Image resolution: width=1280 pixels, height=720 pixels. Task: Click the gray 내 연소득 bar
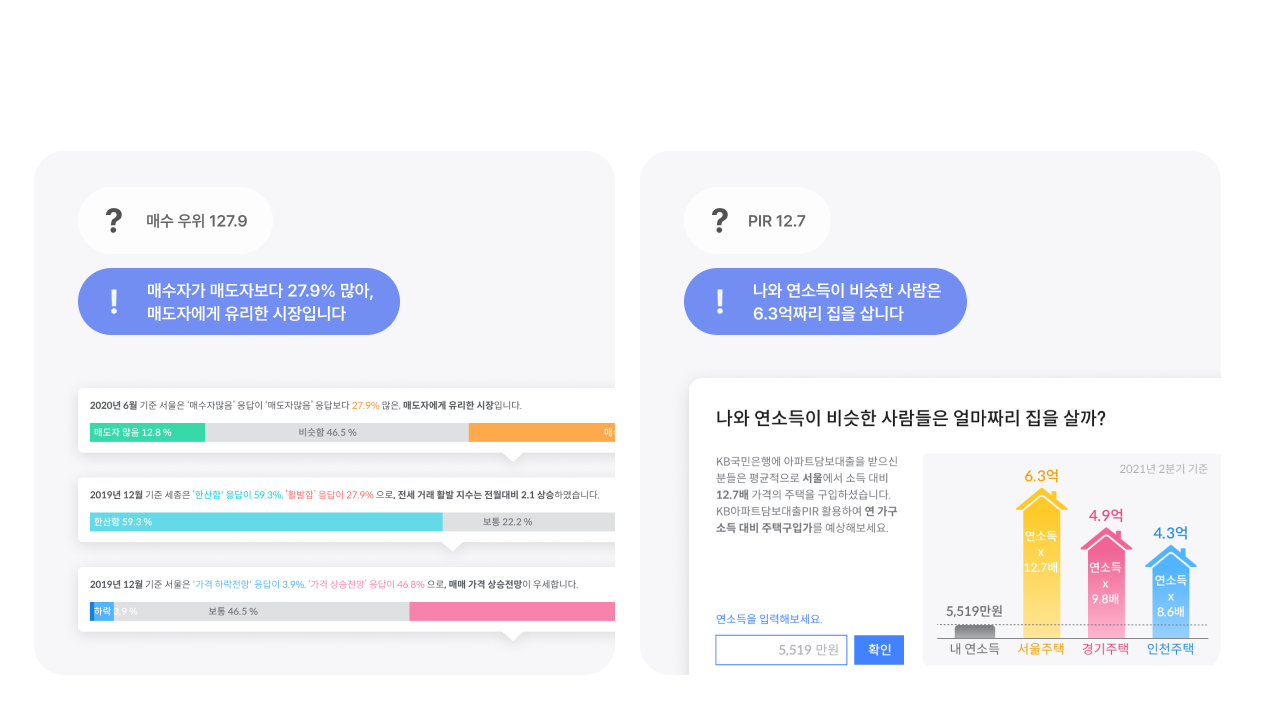pyautogui.click(x=975, y=631)
